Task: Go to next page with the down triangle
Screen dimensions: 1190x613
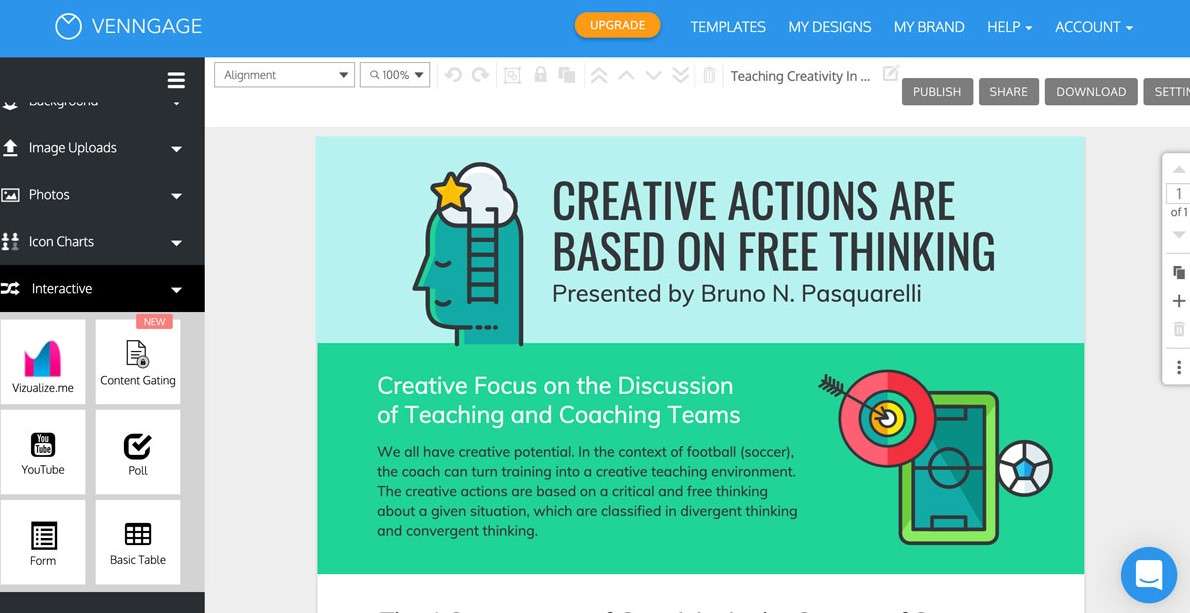Action: click(x=1179, y=235)
